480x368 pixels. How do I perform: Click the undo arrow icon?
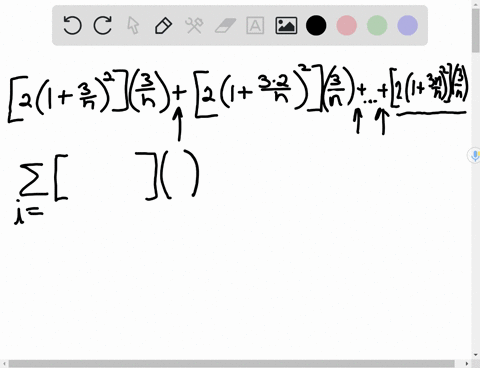pos(72,25)
